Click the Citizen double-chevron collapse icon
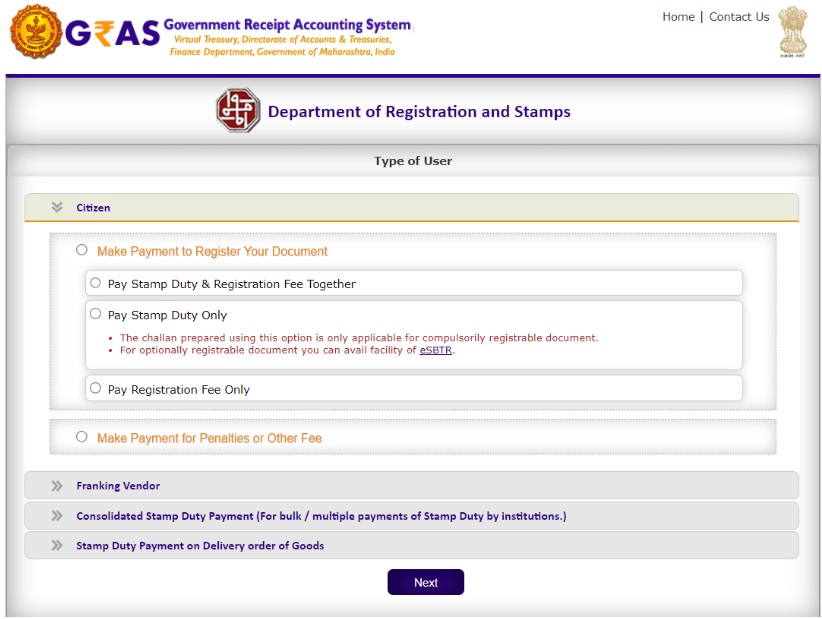The height and width of the screenshot is (619, 822). (57, 208)
